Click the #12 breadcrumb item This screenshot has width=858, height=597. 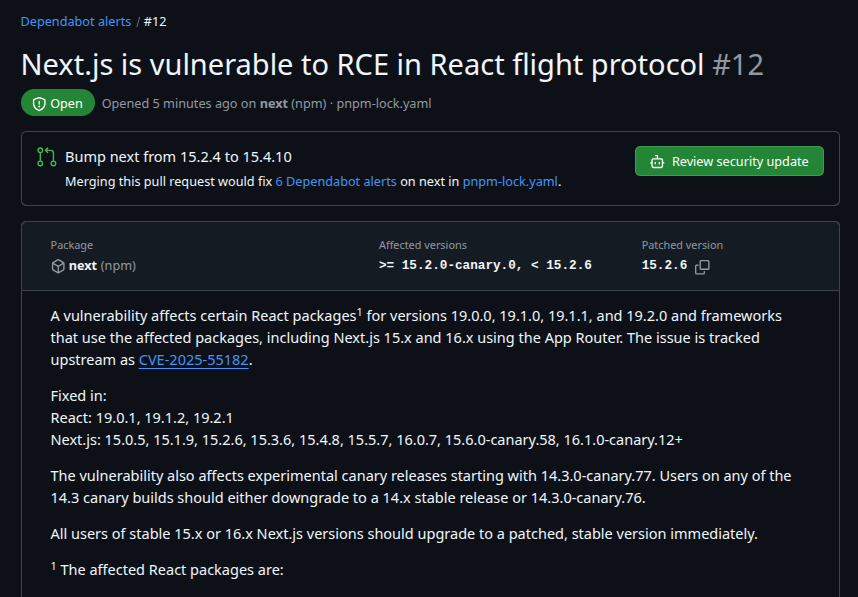pyautogui.click(x=153, y=21)
